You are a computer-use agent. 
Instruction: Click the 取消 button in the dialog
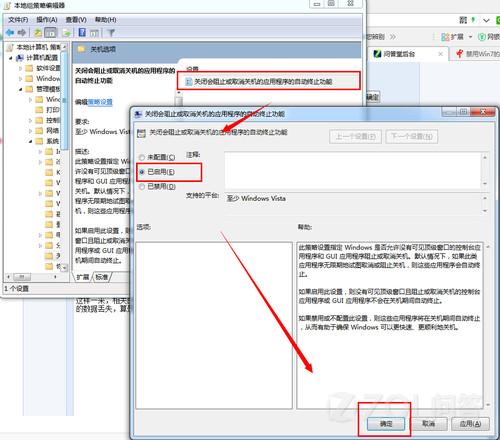coord(428,424)
